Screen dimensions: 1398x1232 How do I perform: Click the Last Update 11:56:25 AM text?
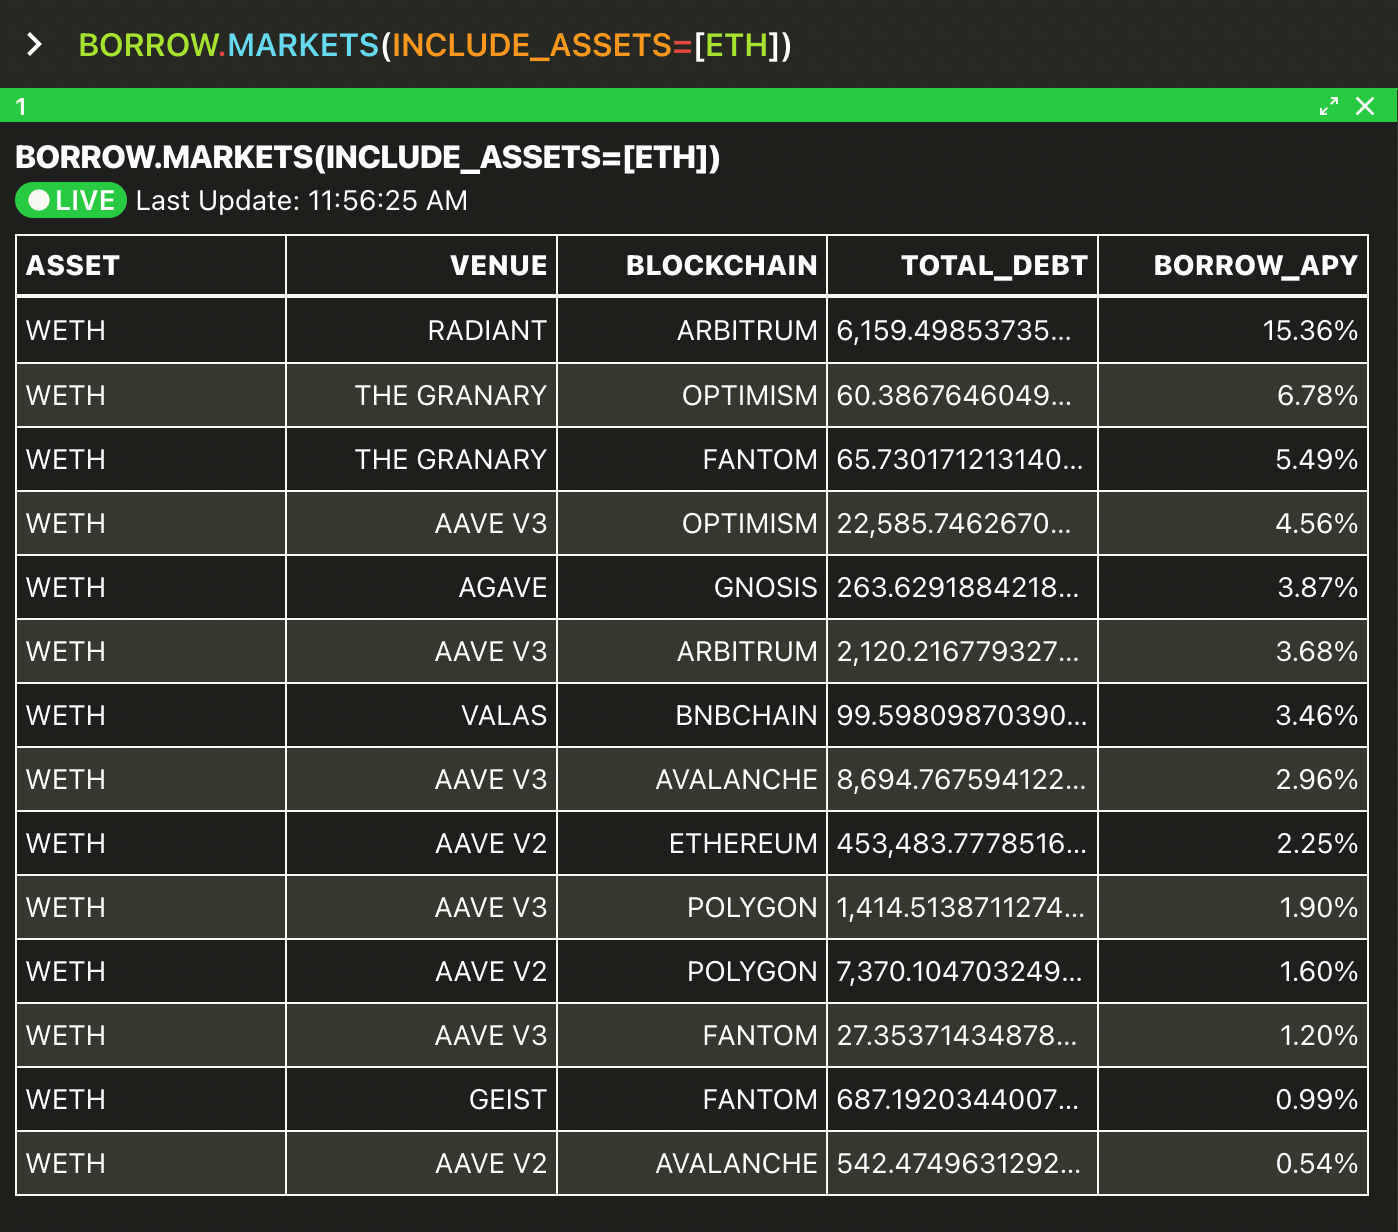pos(302,201)
